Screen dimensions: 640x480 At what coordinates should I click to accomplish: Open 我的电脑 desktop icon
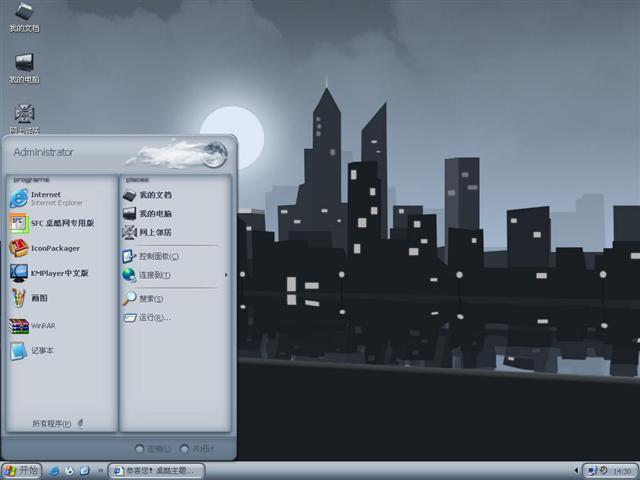coord(24,68)
